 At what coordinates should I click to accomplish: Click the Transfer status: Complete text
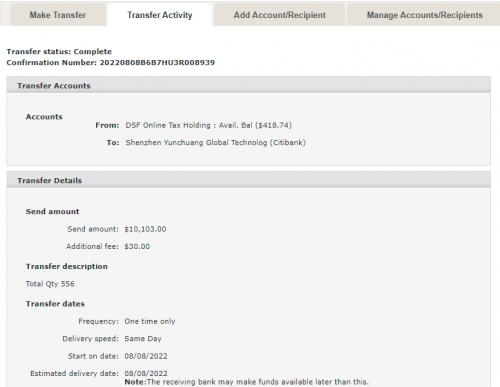59,52
